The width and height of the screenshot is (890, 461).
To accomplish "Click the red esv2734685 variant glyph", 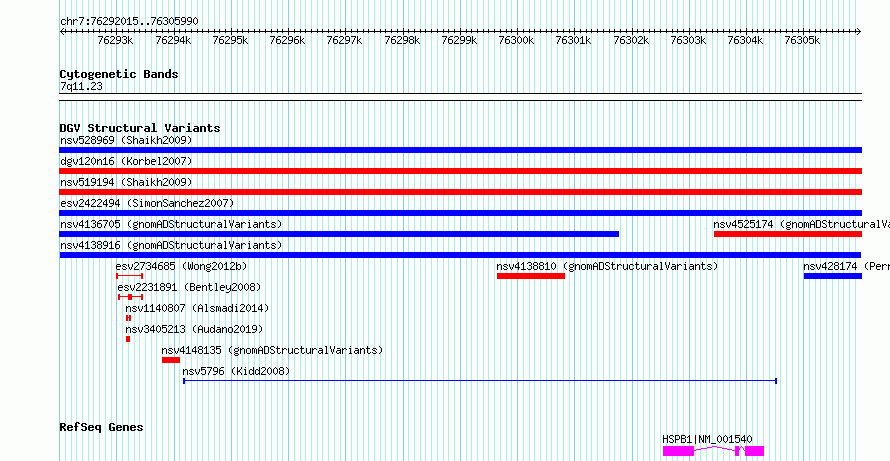I will 129,276.
